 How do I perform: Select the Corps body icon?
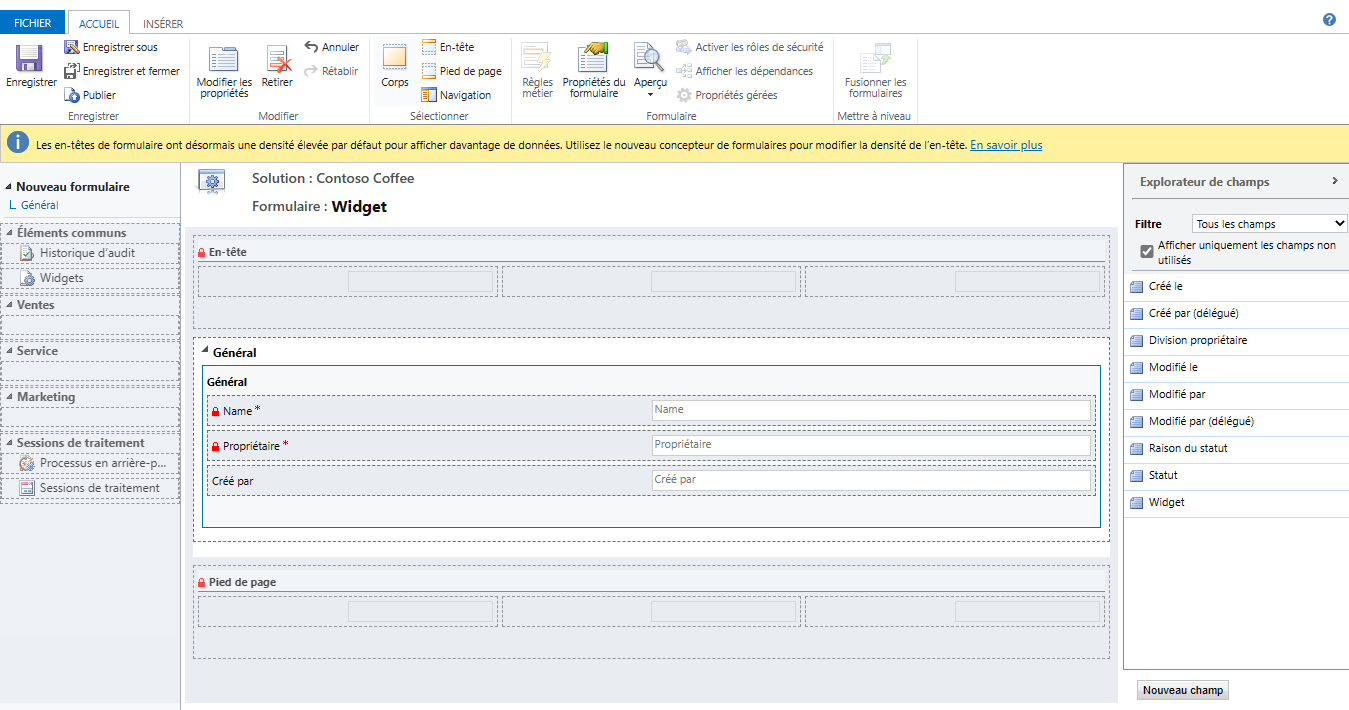pos(395,58)
